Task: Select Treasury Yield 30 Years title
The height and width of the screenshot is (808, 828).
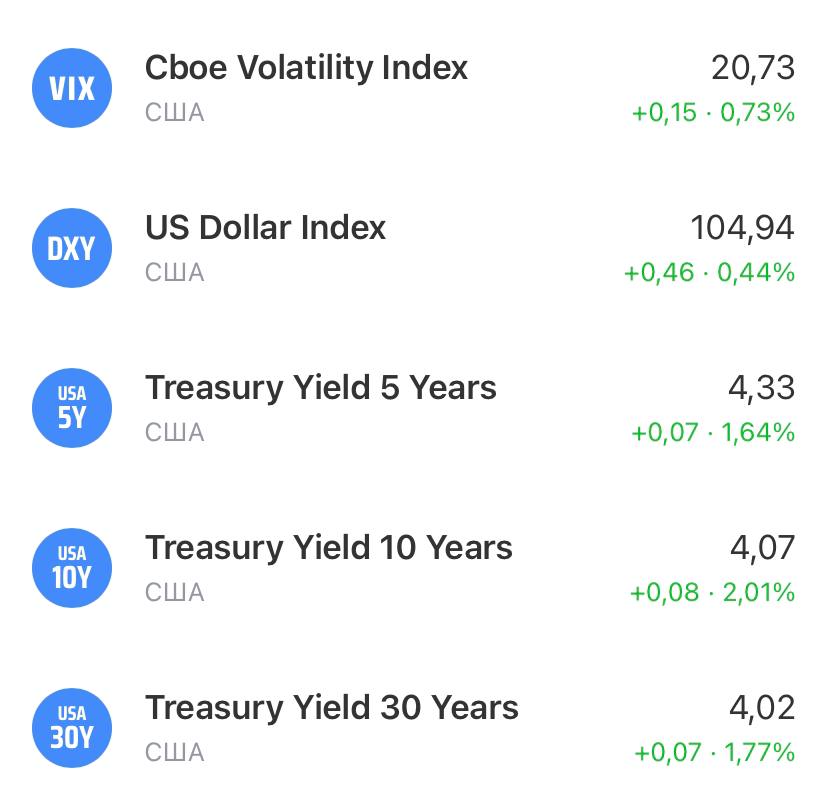Action: coord(331,708)
